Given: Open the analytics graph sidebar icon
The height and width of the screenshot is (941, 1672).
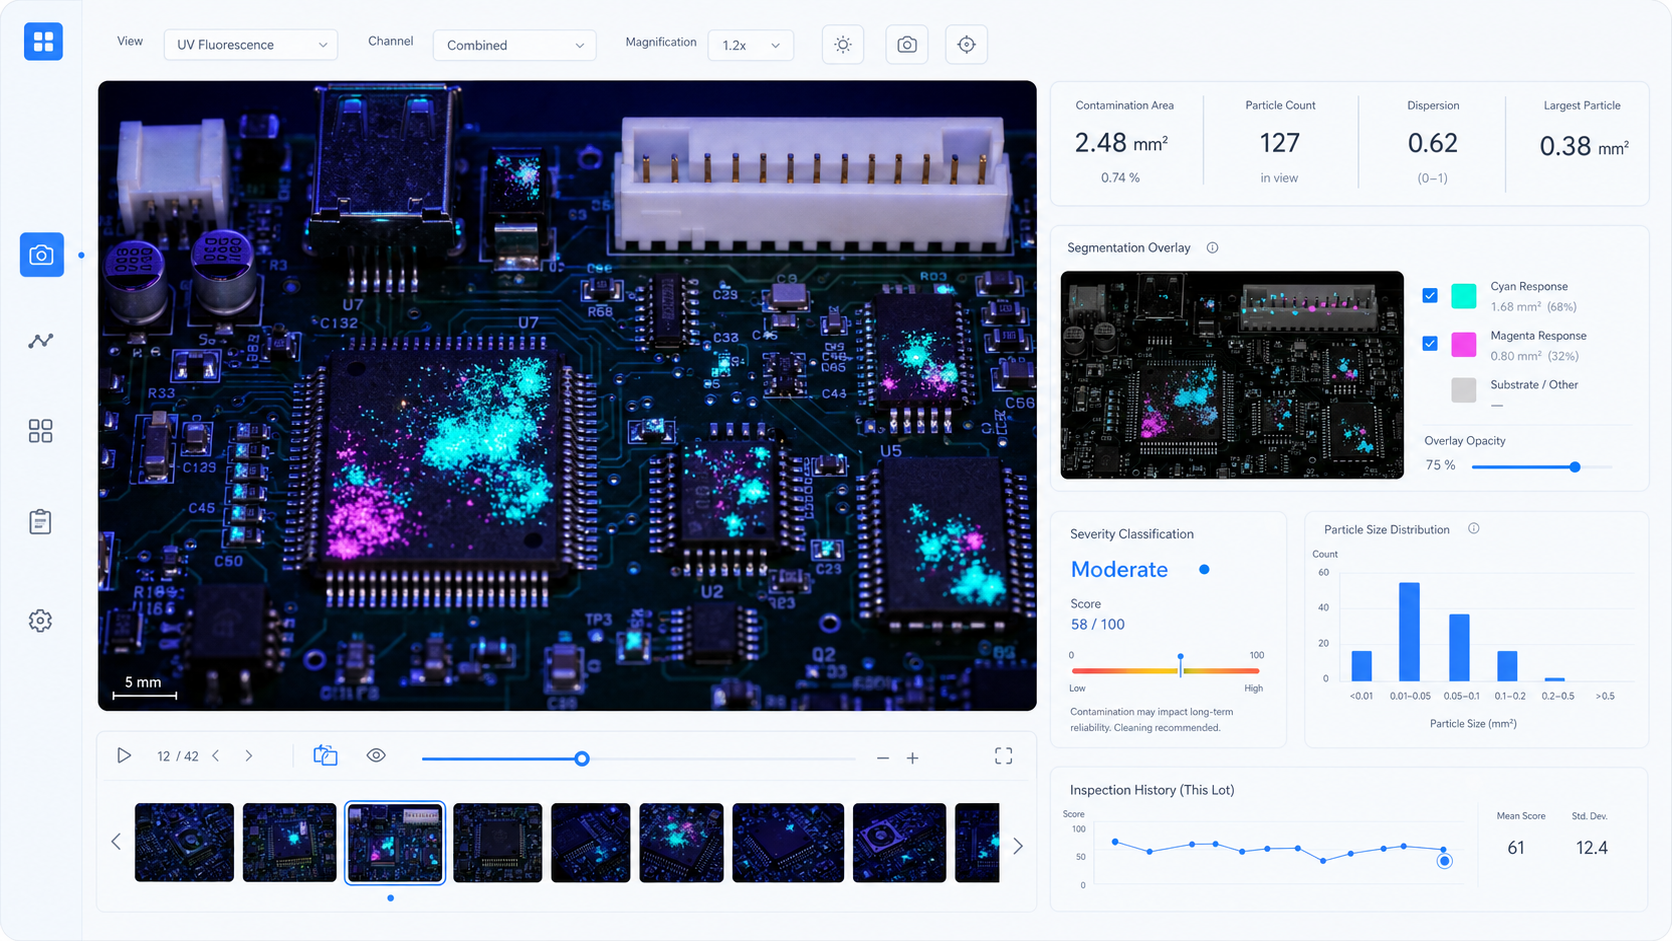Looking at the screenshot, I should (41, 341).
